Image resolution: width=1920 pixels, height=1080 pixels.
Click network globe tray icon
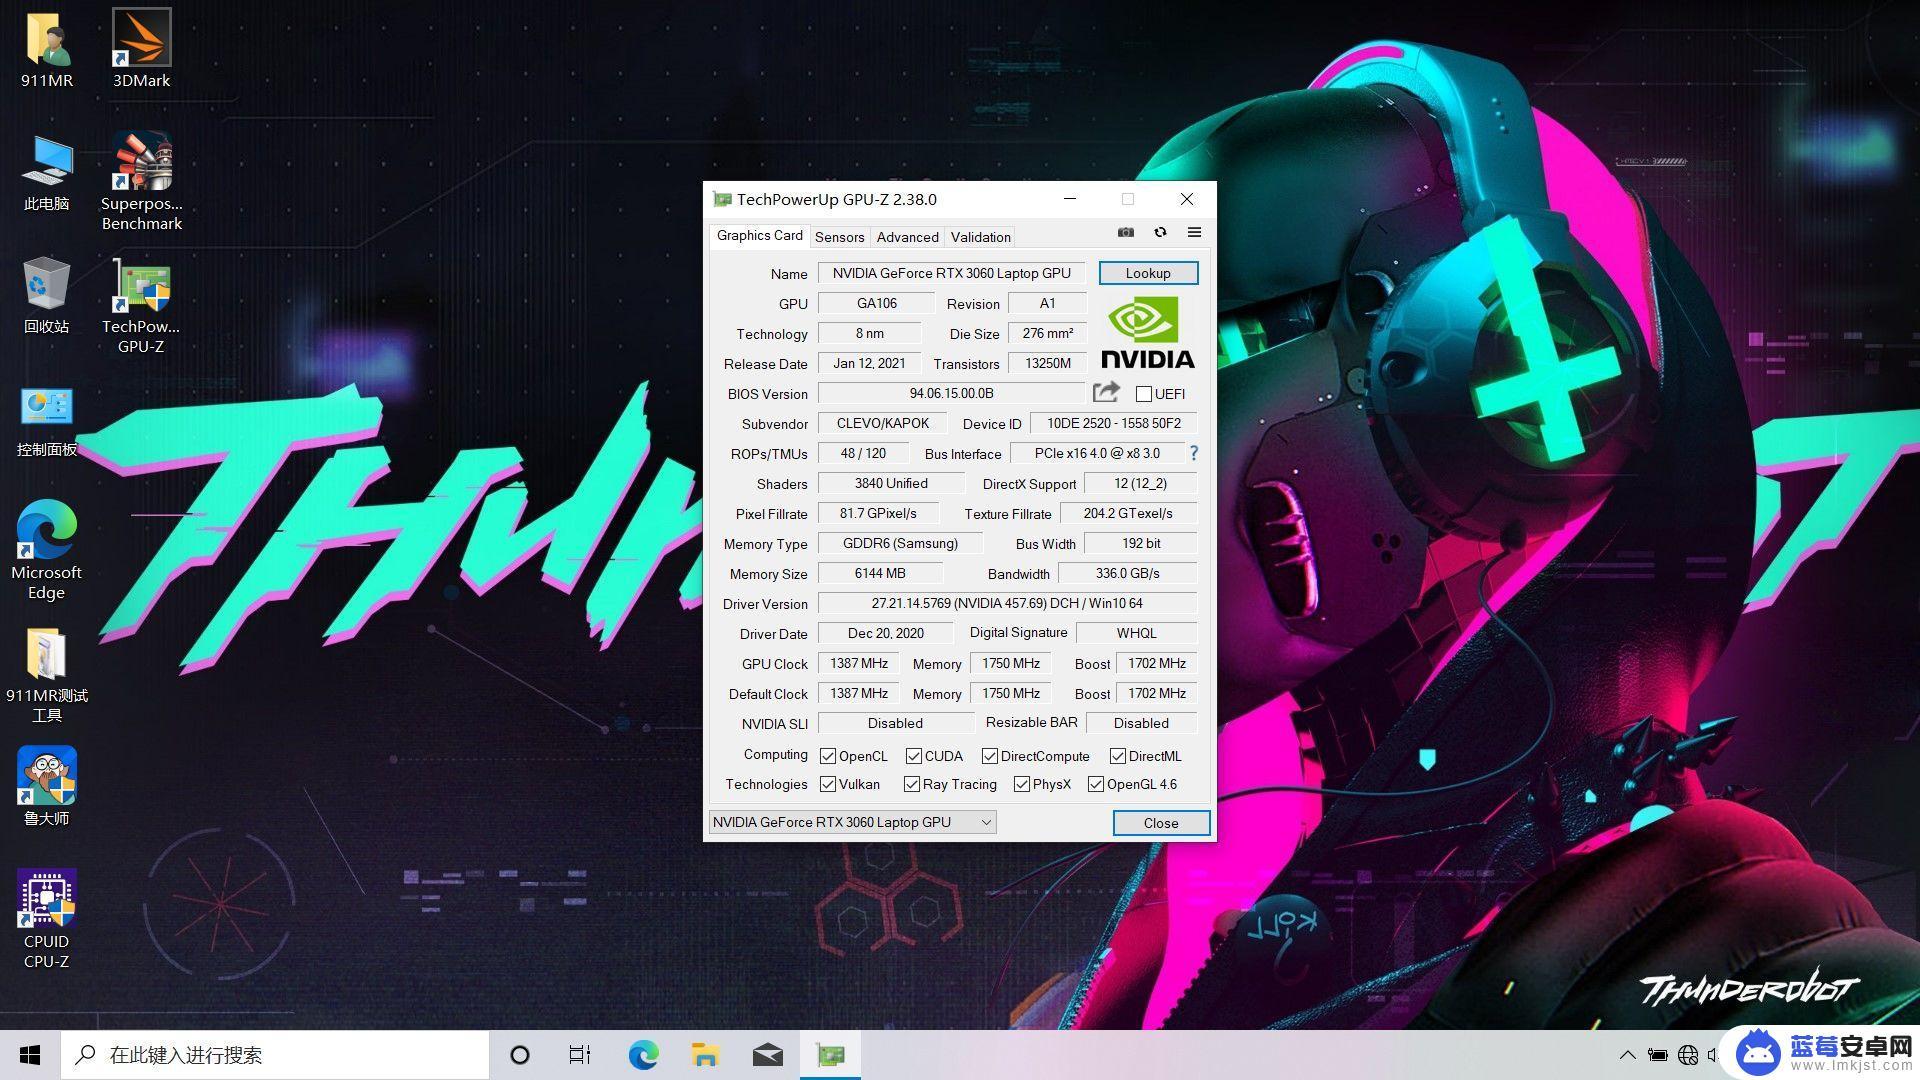click(x=1688, y=1055)
